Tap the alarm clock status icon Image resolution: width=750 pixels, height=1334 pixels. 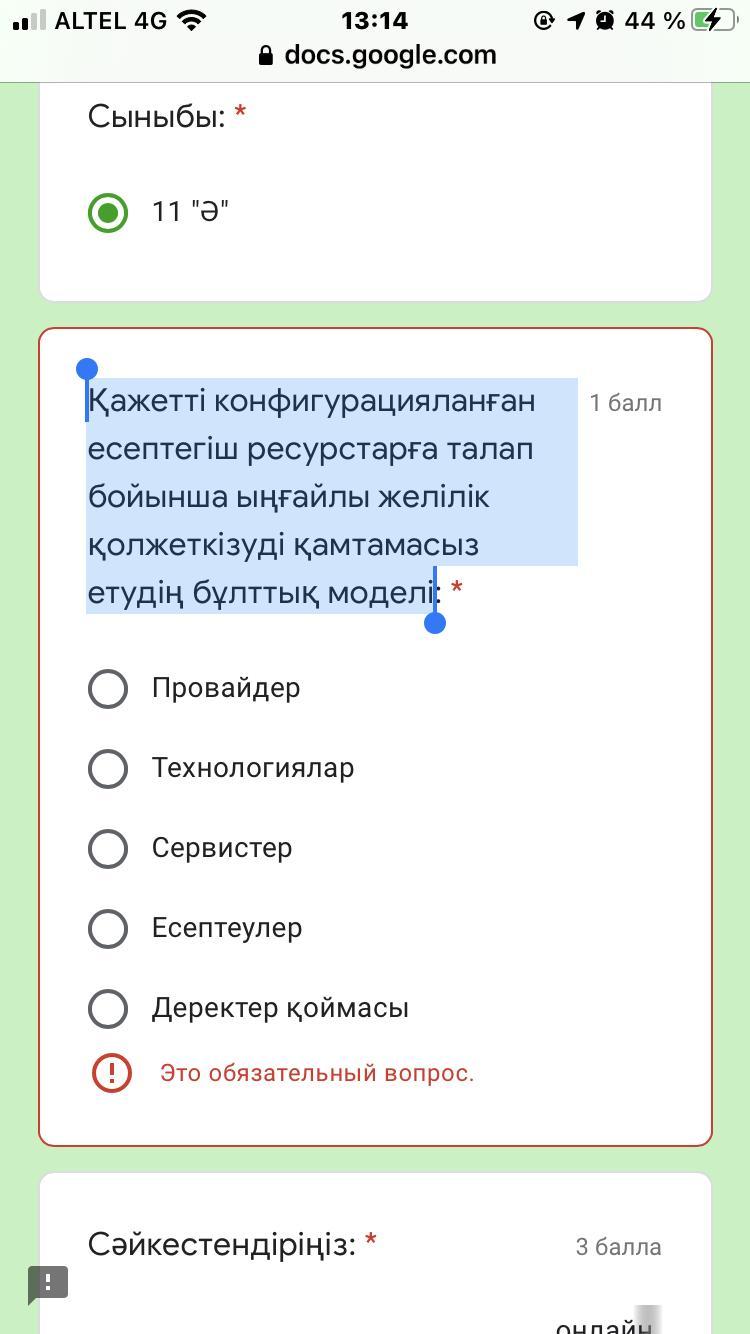click(x=604, y=20)
